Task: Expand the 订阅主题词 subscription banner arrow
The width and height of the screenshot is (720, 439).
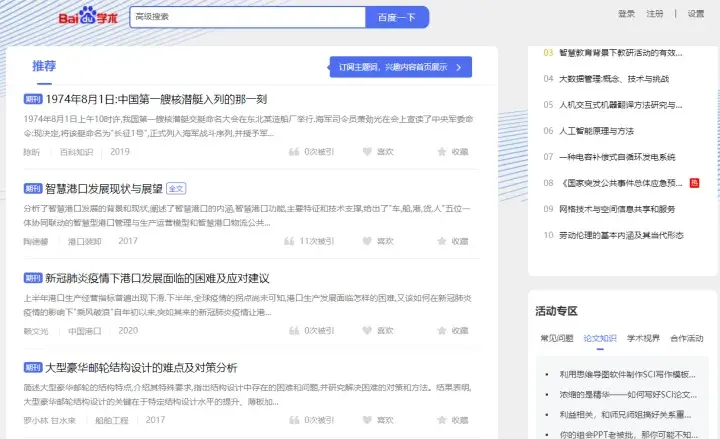Action: [x=458, y=67]
